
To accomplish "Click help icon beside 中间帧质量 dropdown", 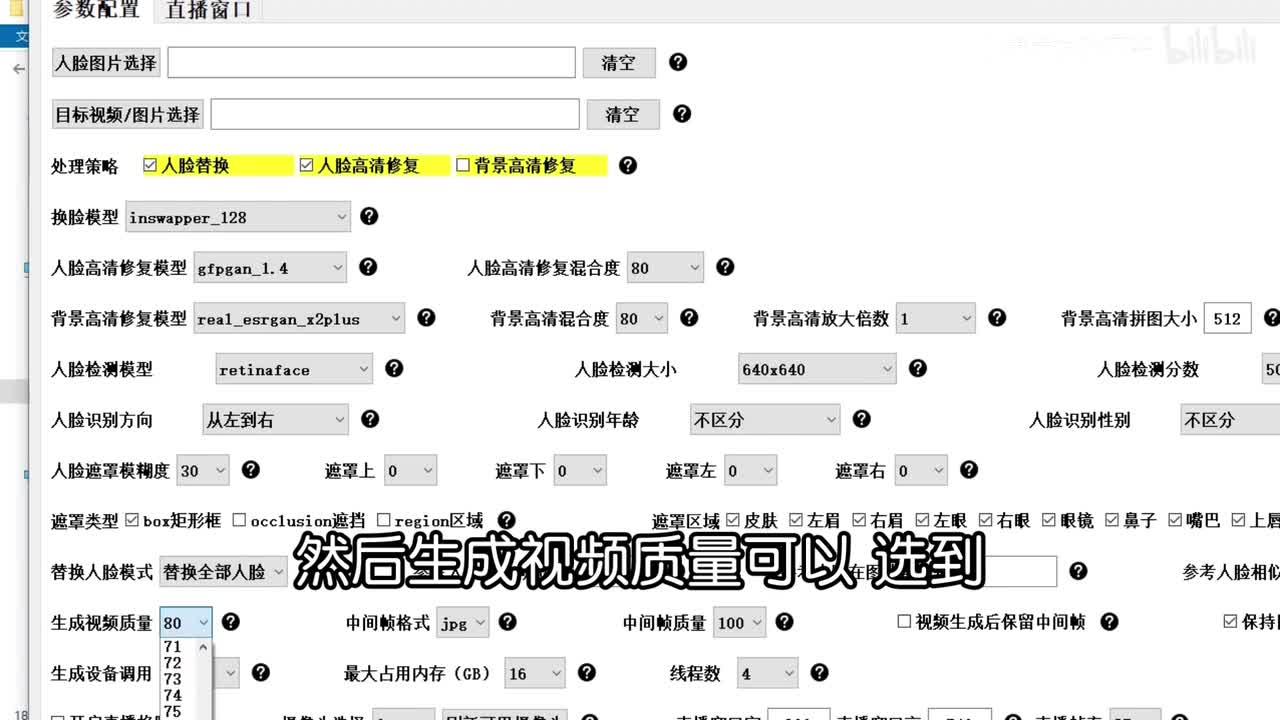I will (x=784, y=622).
